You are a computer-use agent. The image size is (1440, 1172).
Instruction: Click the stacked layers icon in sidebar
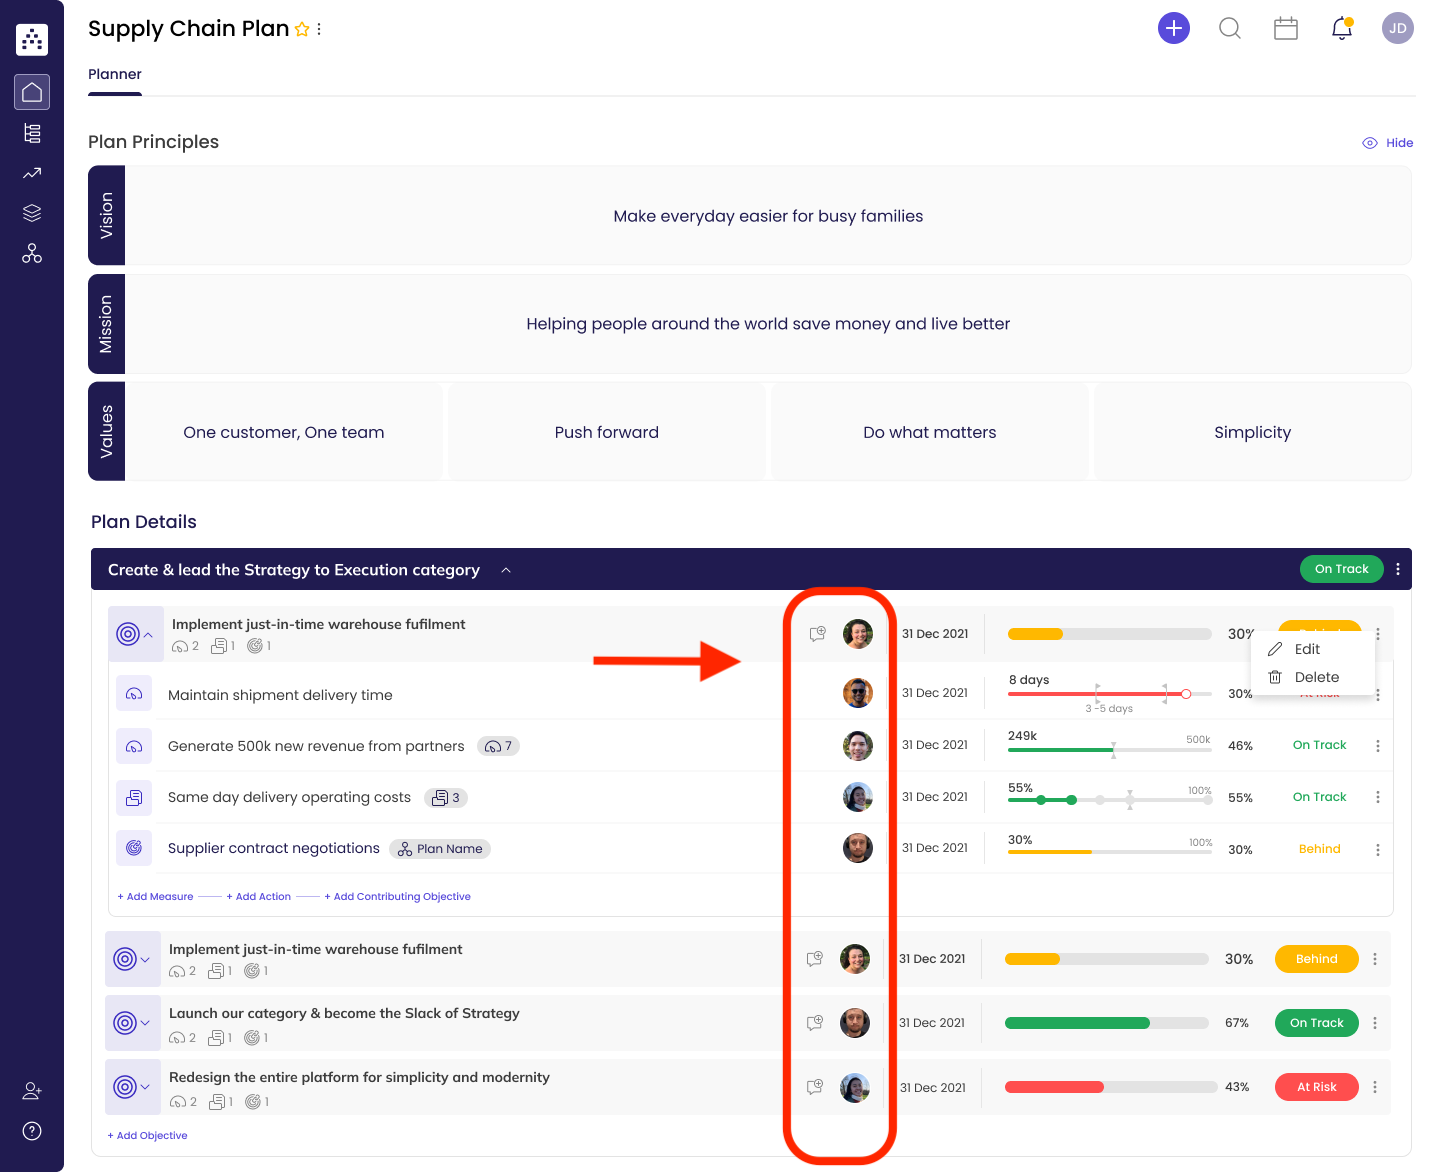32,213
